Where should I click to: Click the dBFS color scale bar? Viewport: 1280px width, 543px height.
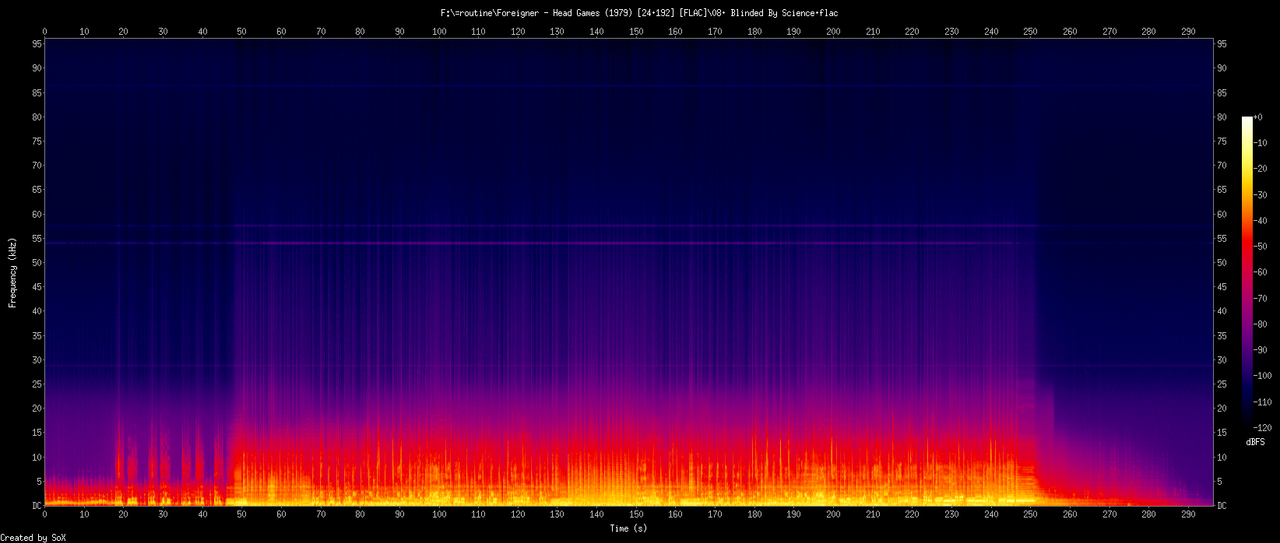click(x=1246, y=273)
